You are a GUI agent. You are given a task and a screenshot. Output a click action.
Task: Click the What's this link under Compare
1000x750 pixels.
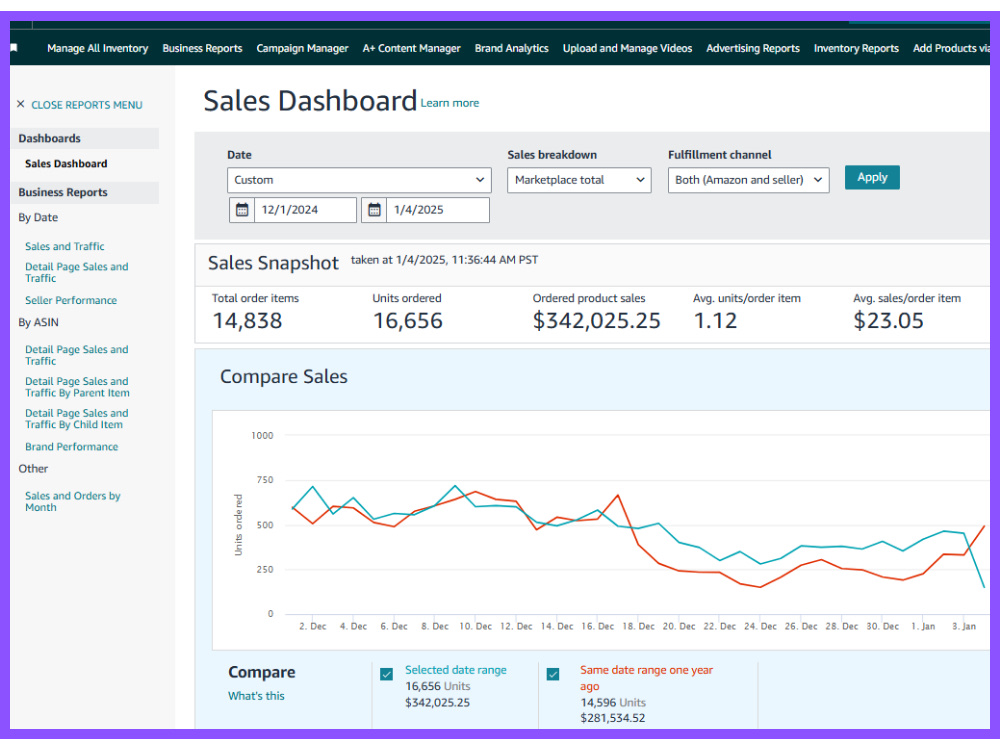(256, 696)
